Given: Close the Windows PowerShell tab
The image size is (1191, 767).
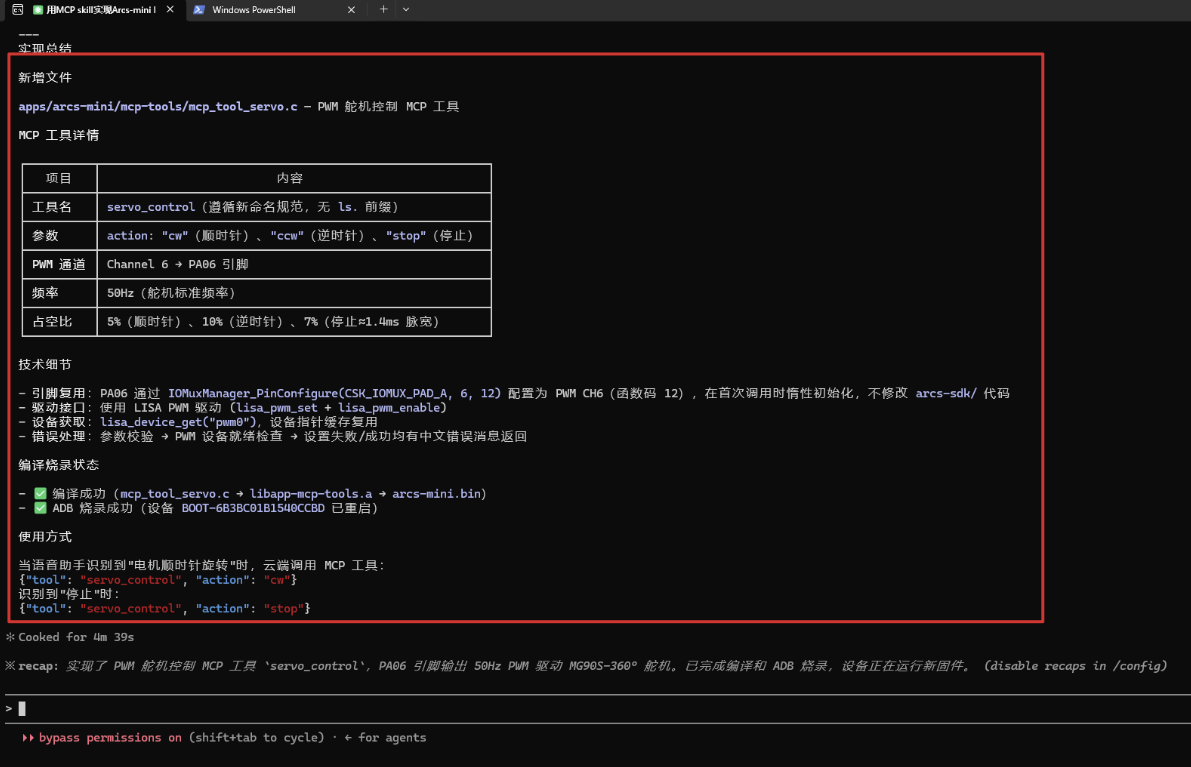Looking at the screenshot, I should pyautogui.click(x=351, y=10).
